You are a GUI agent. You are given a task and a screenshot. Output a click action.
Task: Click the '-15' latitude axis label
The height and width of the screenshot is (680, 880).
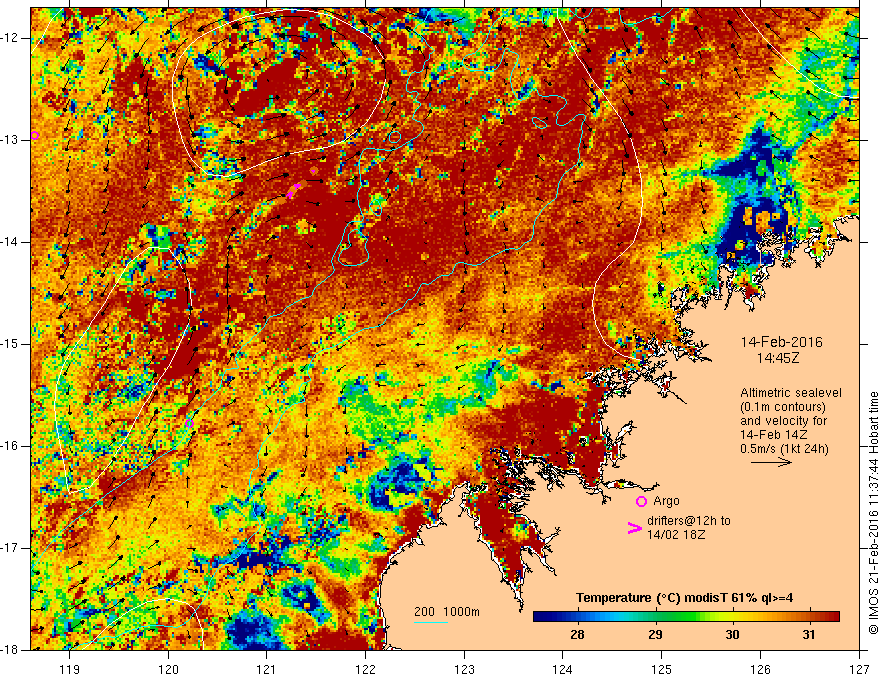[x=10, y=344]
